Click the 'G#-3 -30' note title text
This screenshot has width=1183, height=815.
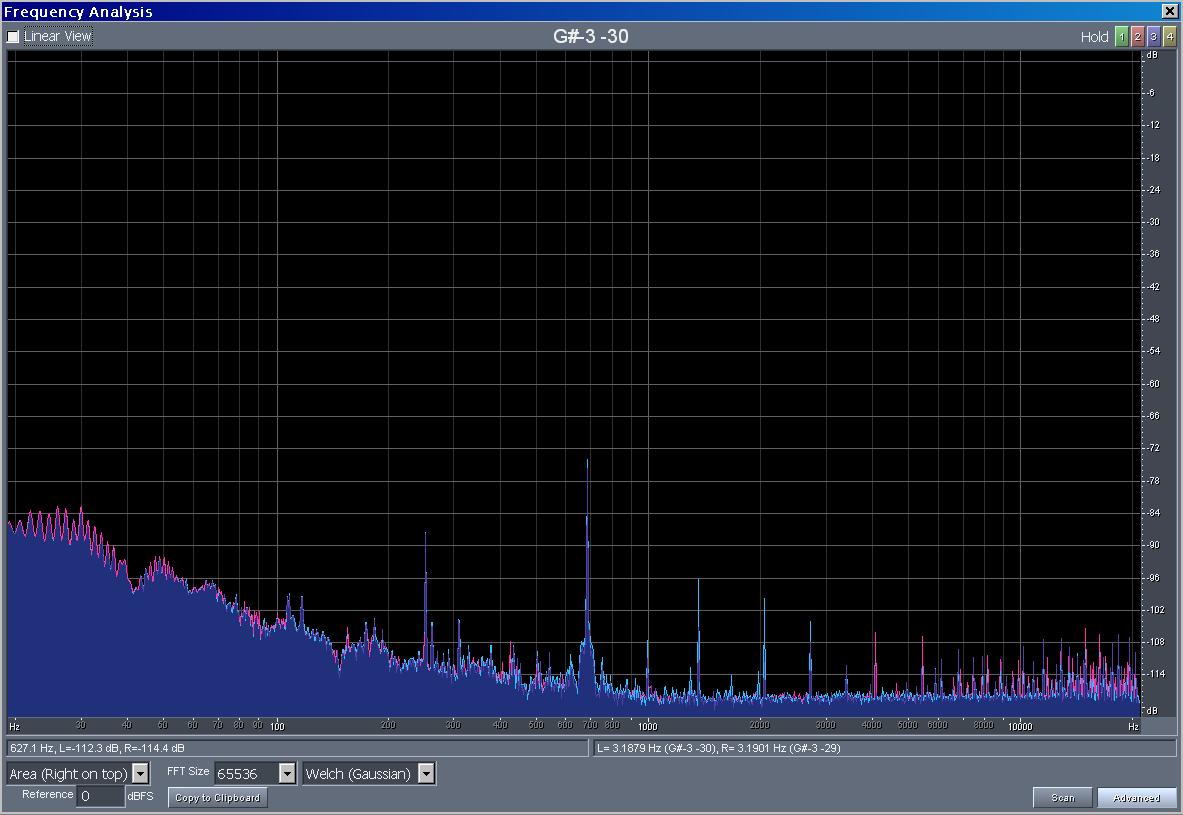coord(591,36)
